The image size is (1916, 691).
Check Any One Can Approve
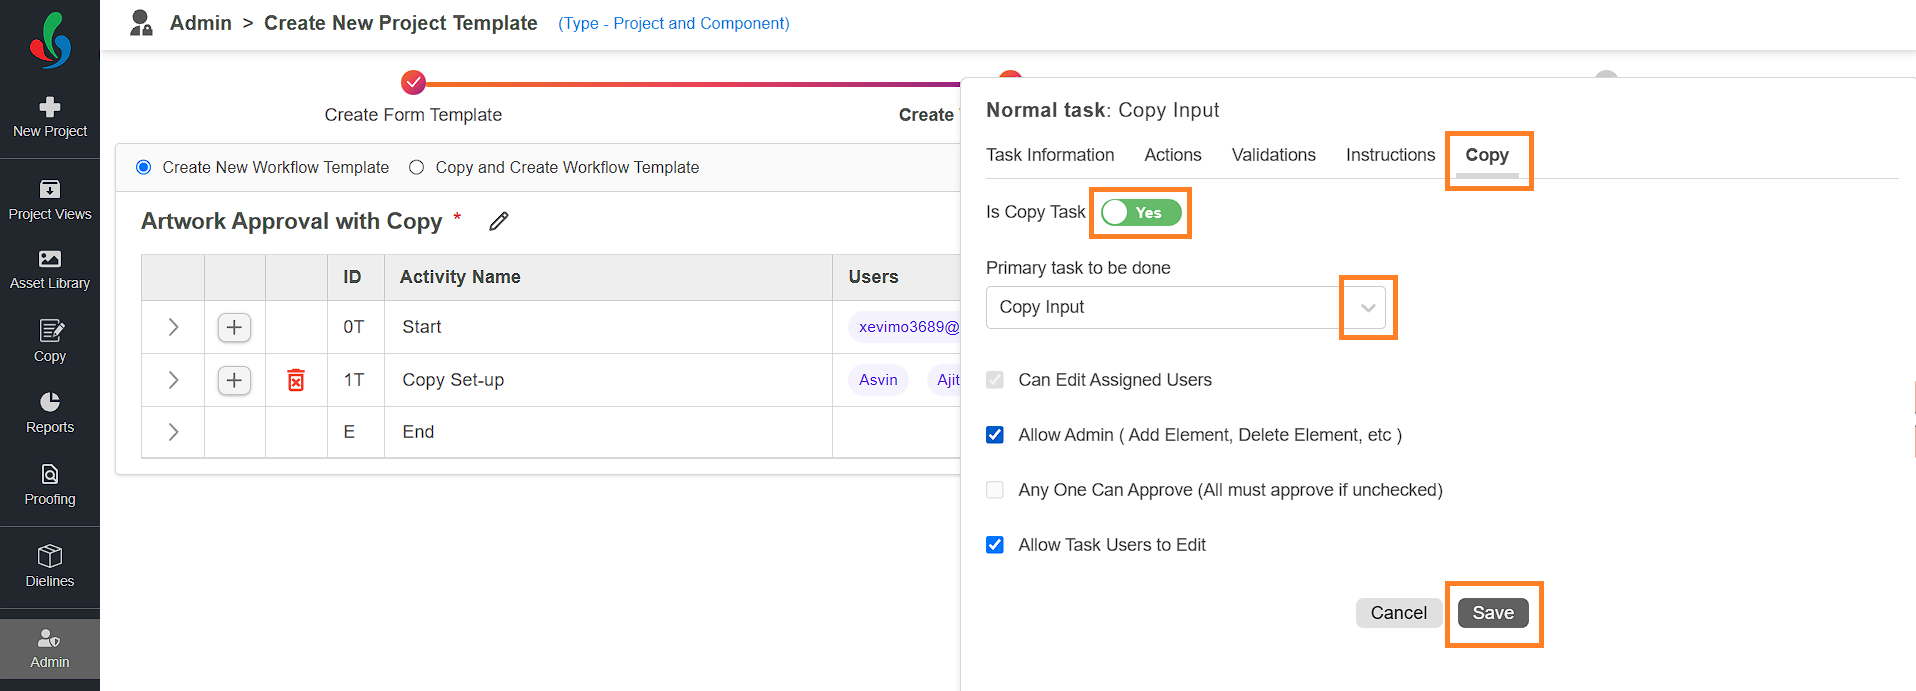coord(995,490)
